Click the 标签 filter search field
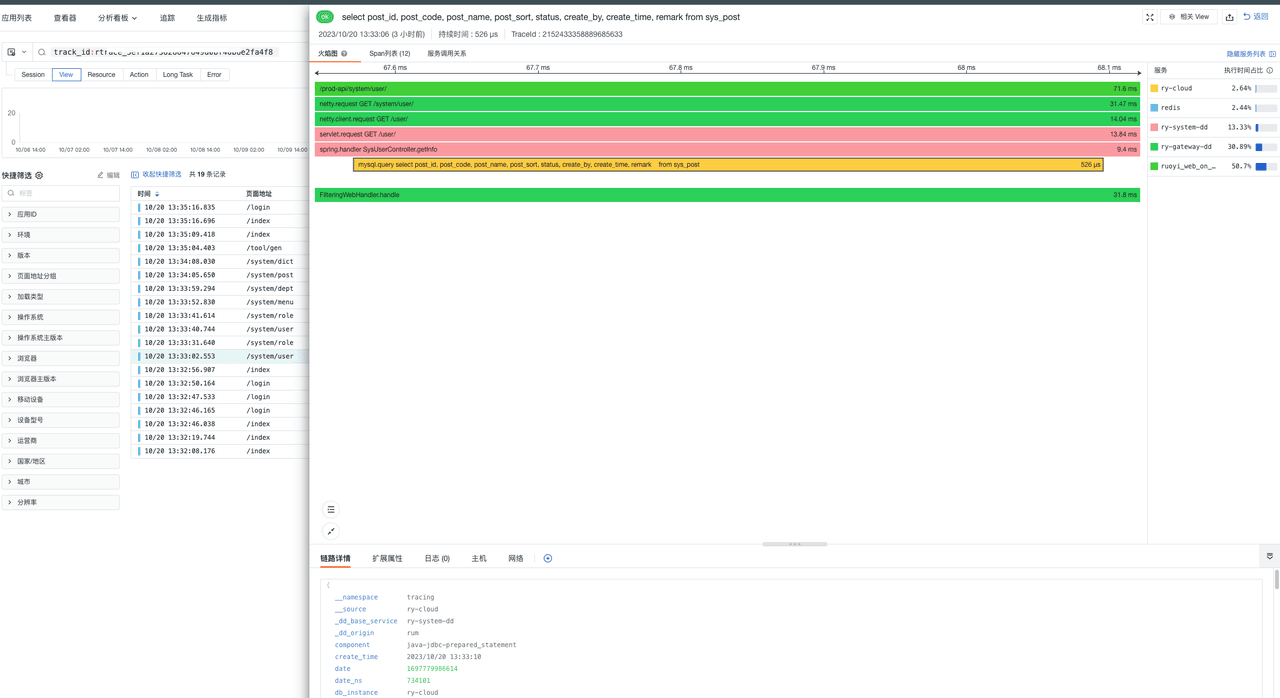This screenshot has width=1280, height=698. (61, 193)
